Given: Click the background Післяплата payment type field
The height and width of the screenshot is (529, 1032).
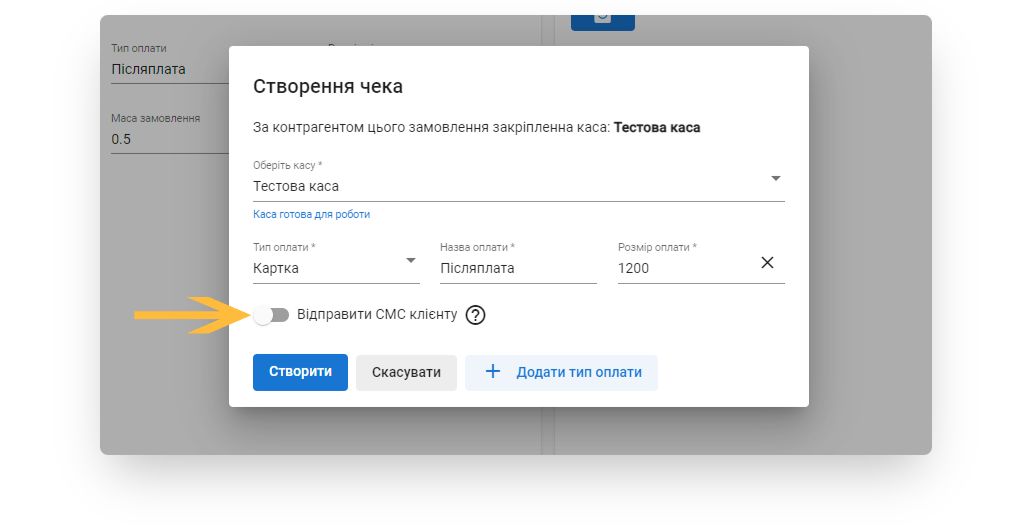Looking at the screenshot, I should (x=165, y=69).
